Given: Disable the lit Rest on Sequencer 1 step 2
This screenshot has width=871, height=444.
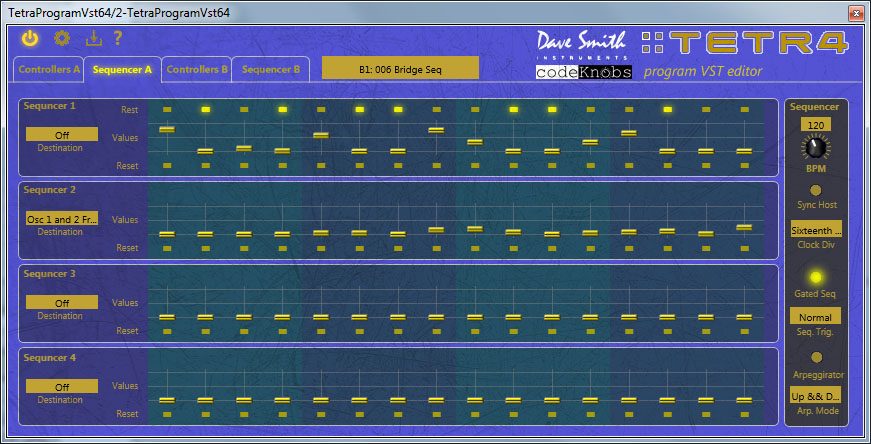Looking at the screenshot, I should point(206,109).
